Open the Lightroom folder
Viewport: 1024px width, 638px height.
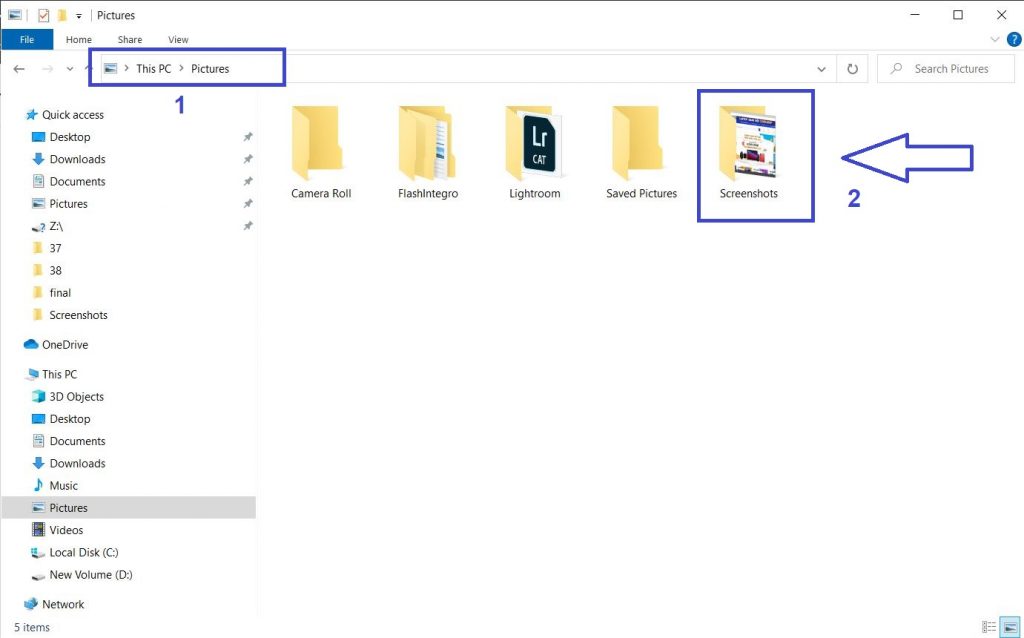534,150
